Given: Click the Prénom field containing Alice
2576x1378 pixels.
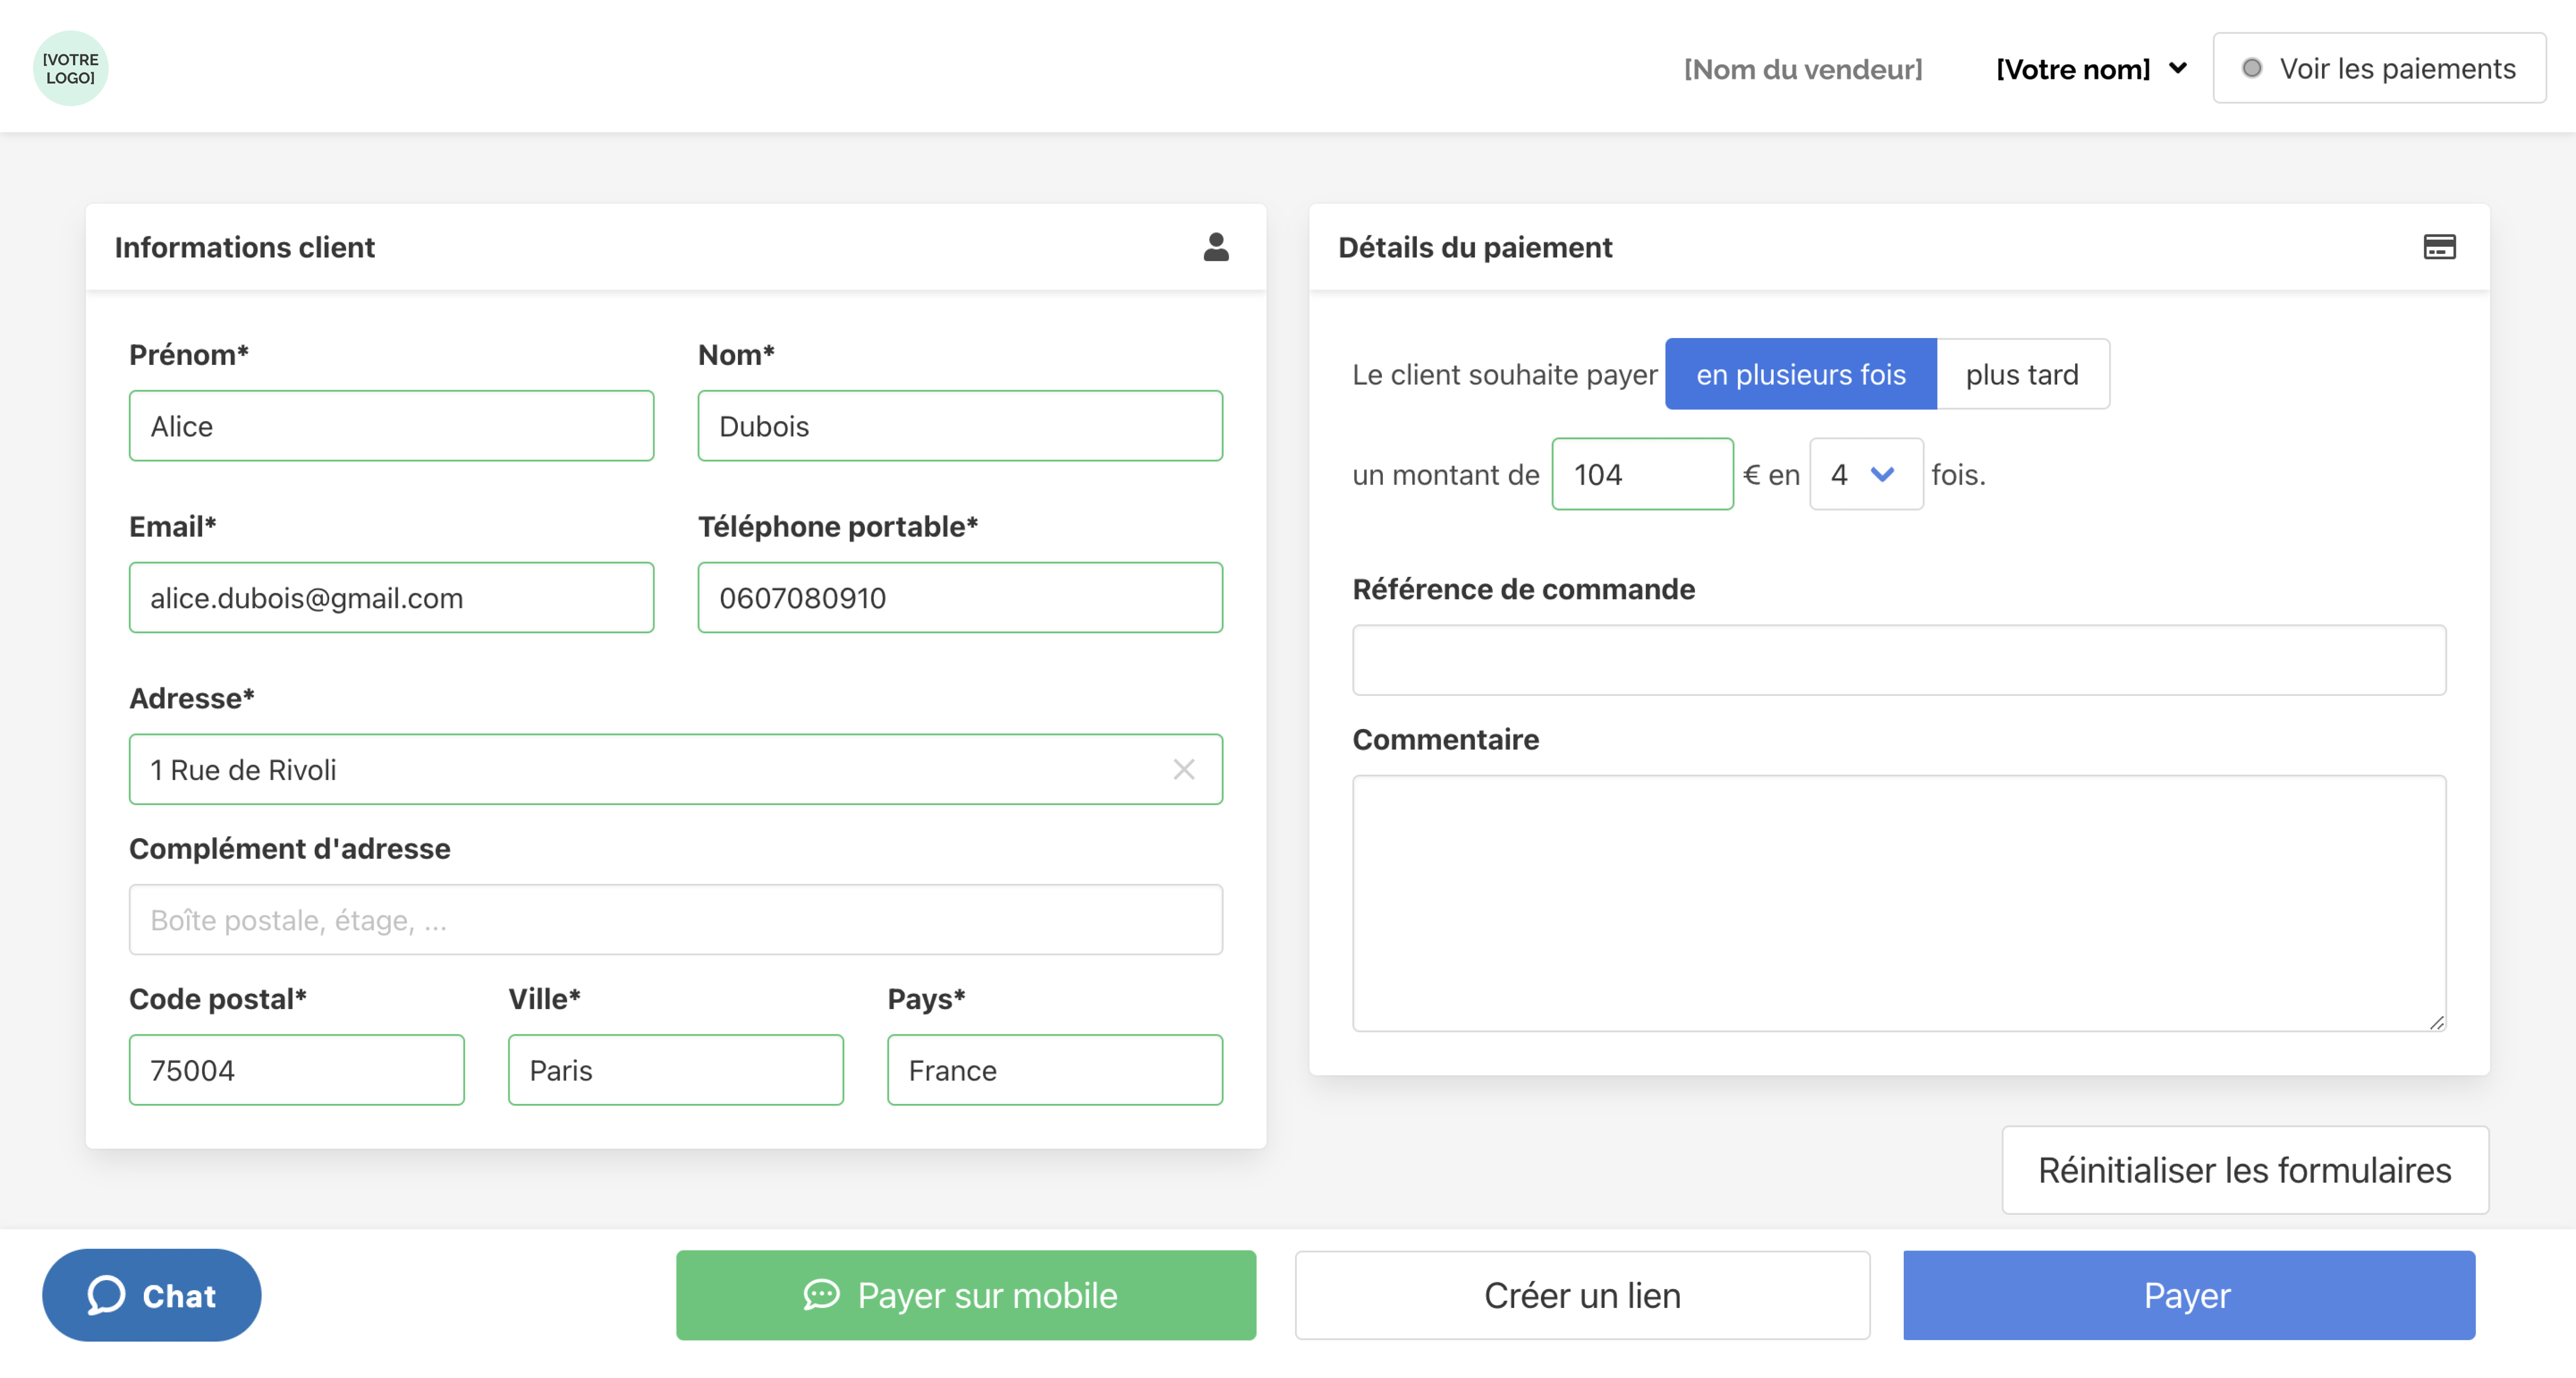Looking at the screenshot, I should pos(392,426).
